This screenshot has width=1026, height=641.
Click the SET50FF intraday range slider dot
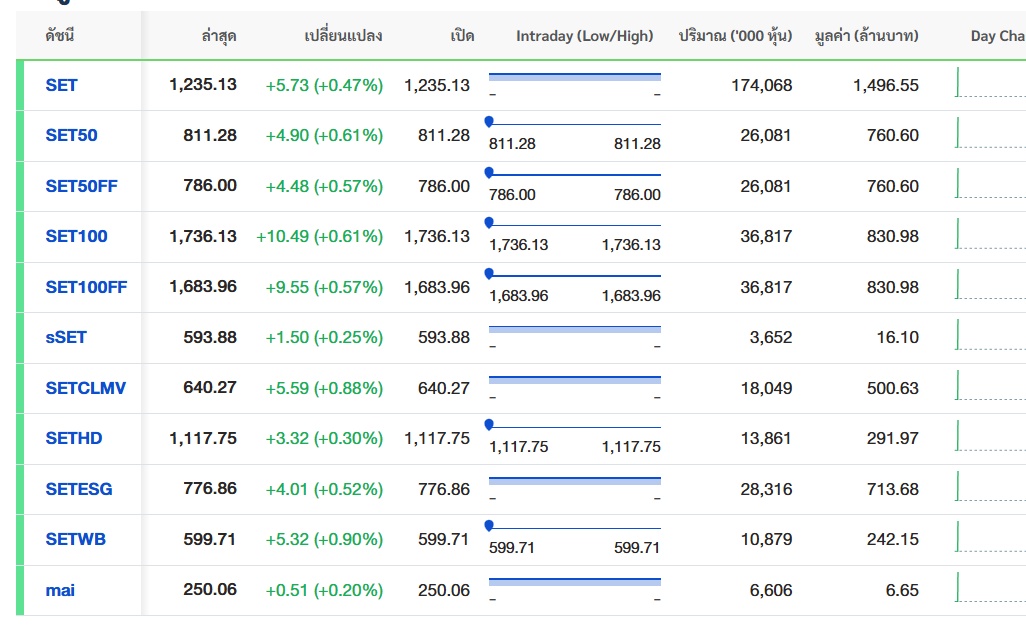489,172
